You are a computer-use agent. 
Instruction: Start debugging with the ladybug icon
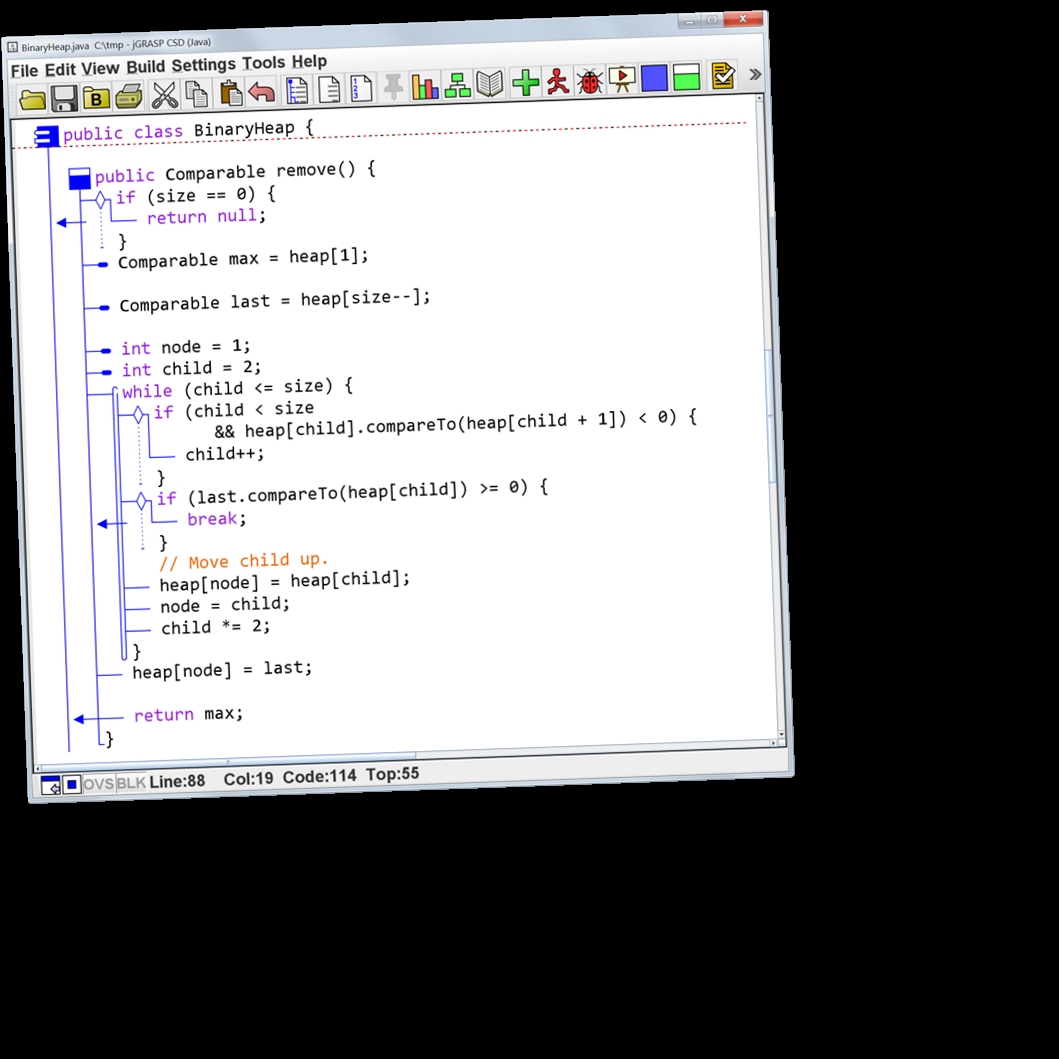589,80
